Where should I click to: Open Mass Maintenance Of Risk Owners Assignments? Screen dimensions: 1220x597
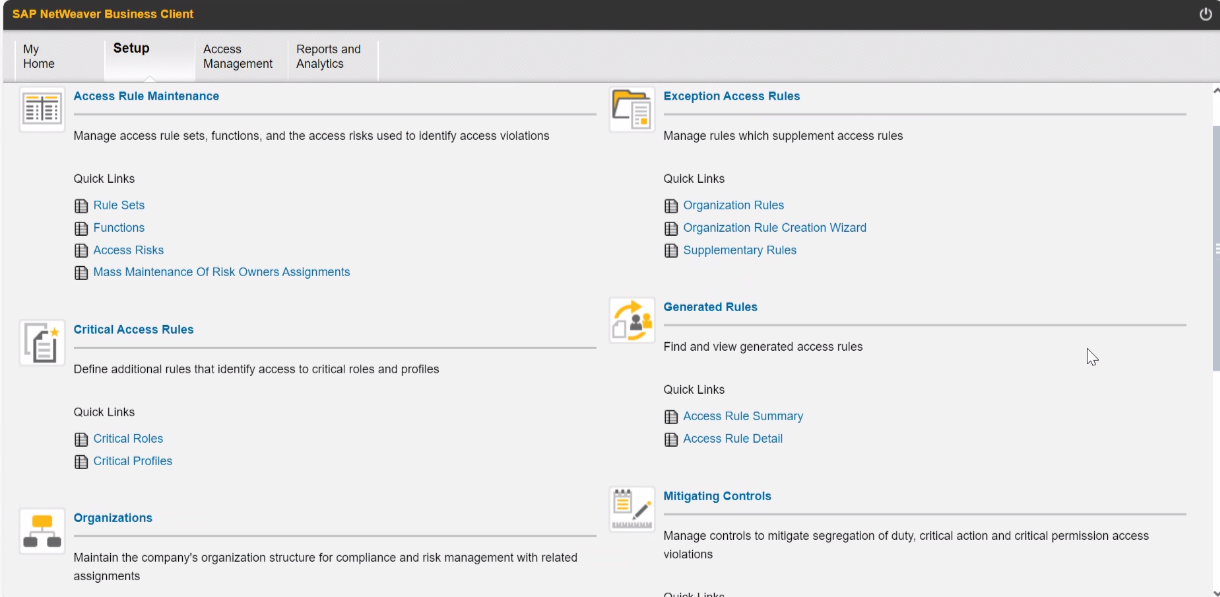click(x=221, y=272)
